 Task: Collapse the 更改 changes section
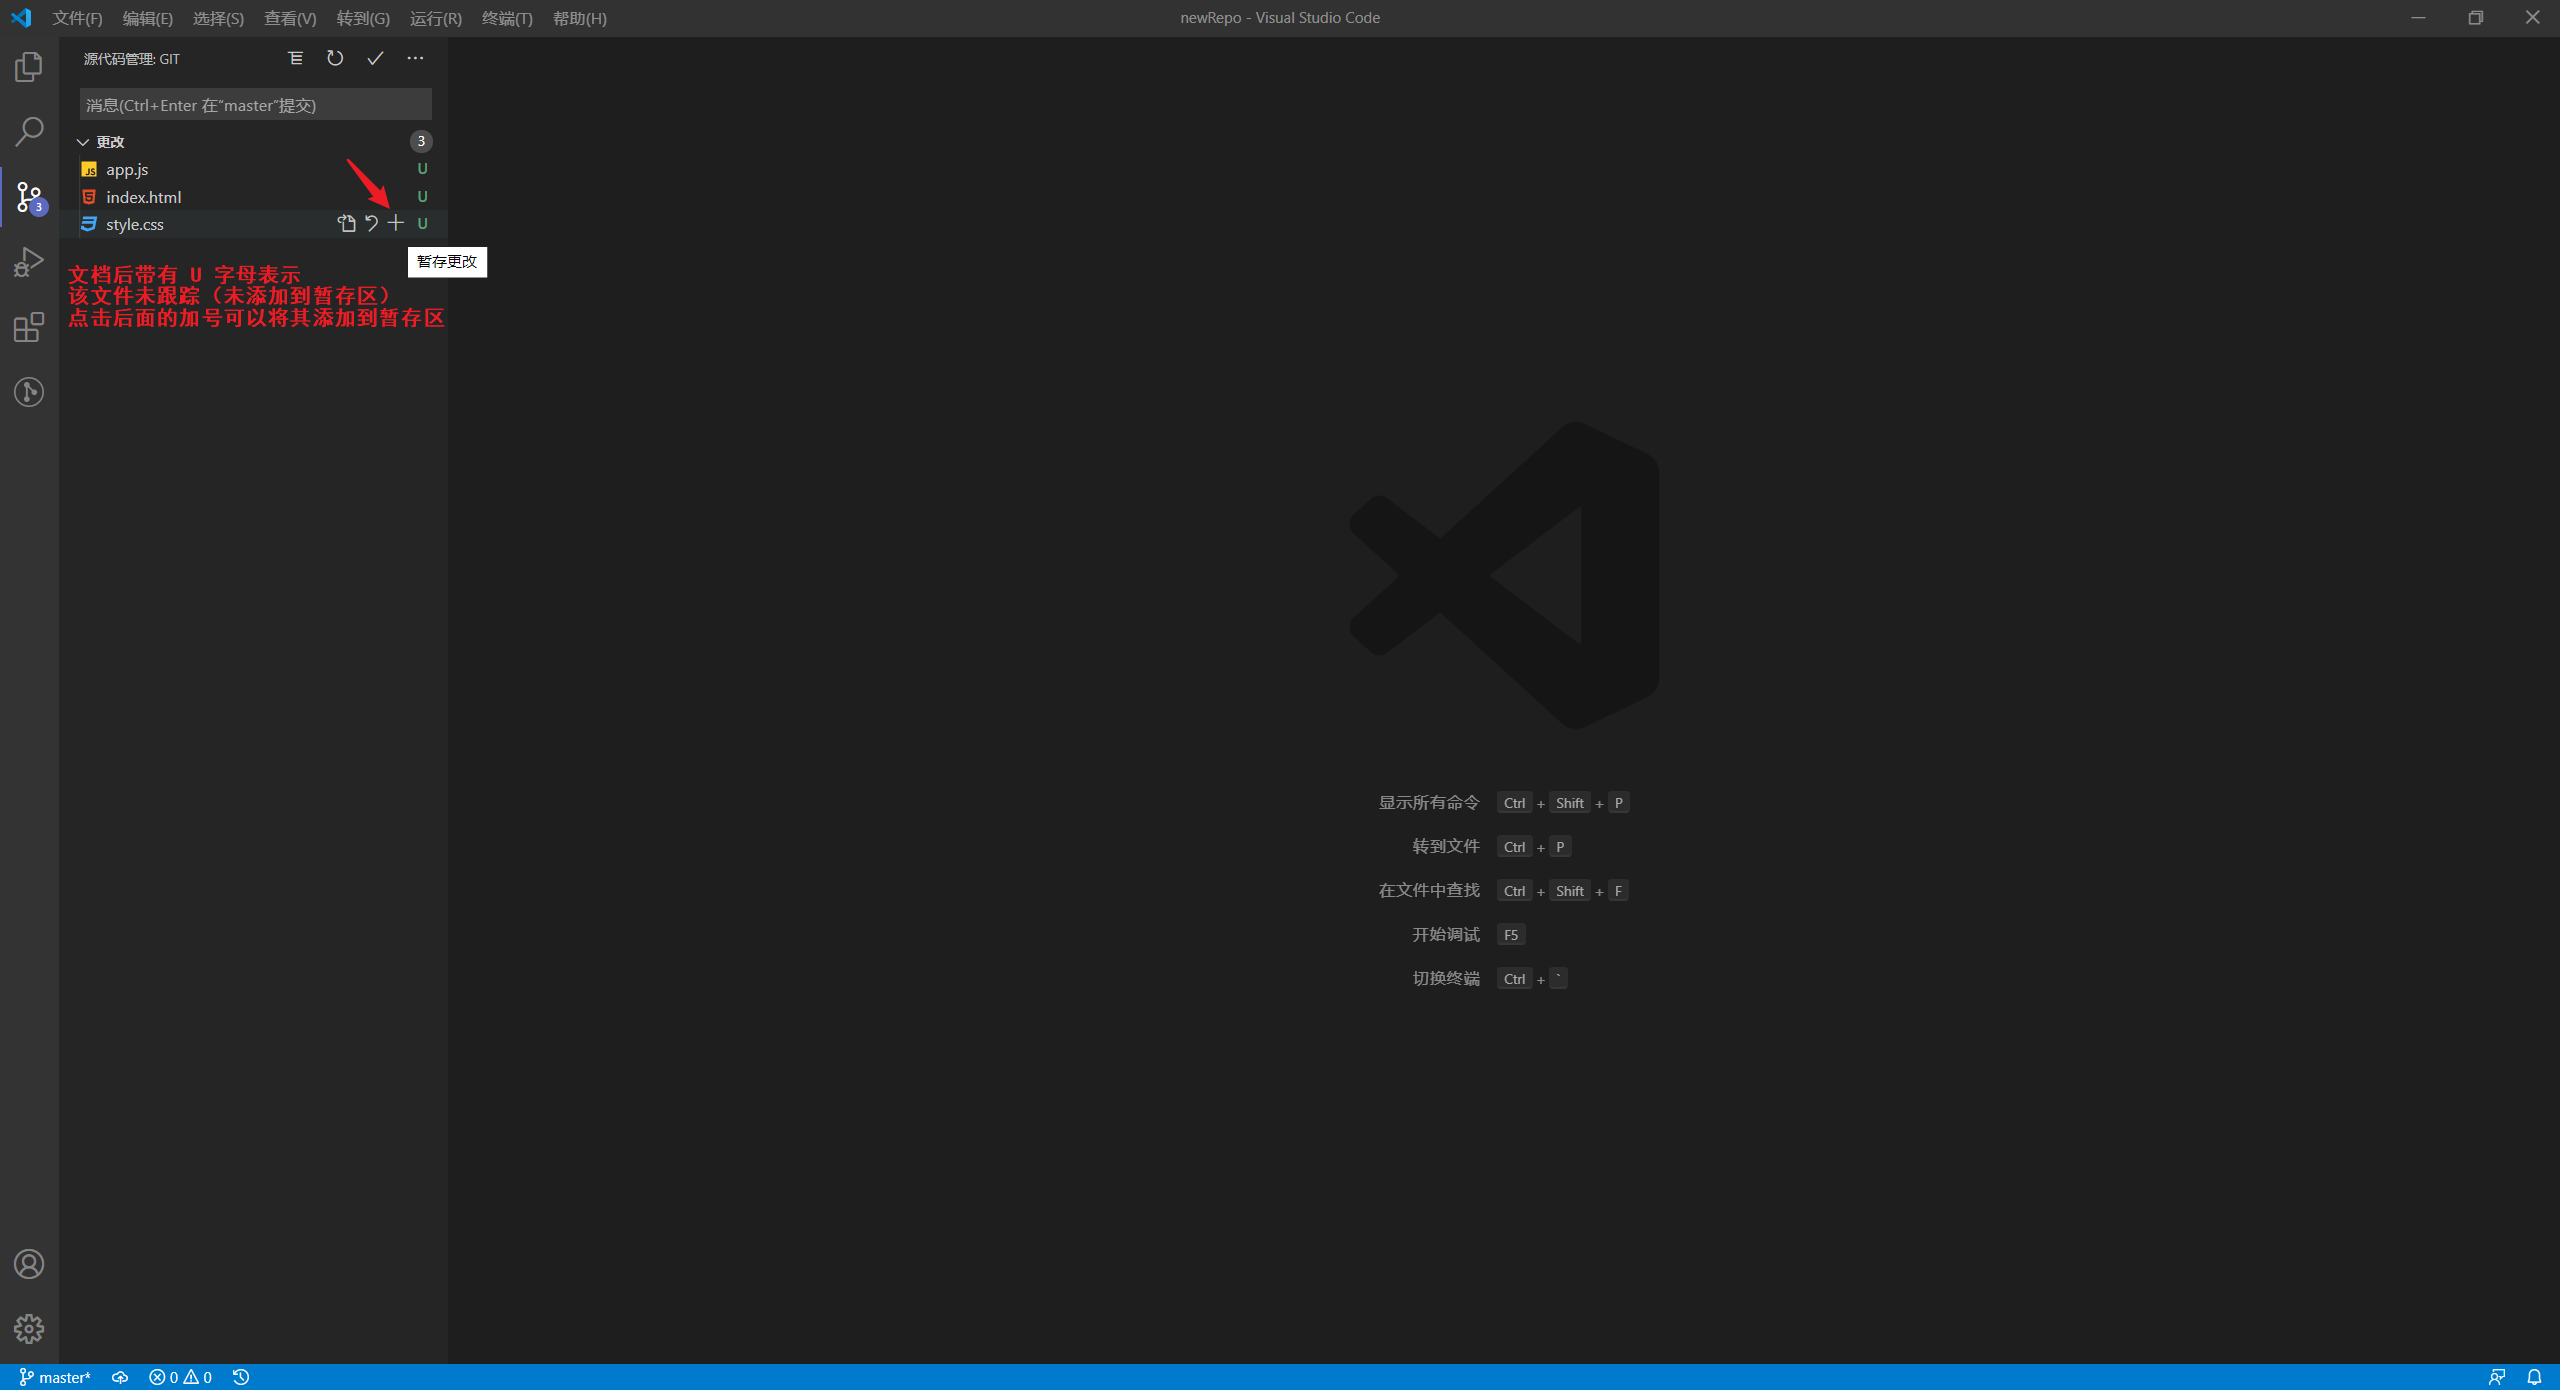coord(83,142)
